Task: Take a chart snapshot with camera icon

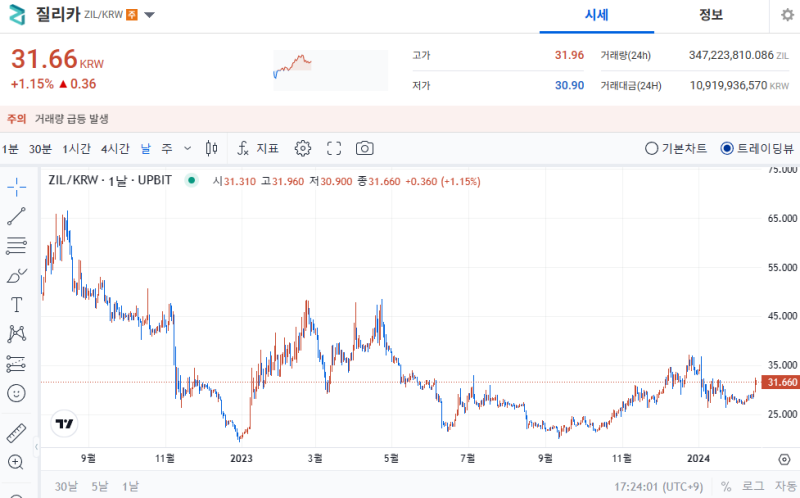Action: 364,148
